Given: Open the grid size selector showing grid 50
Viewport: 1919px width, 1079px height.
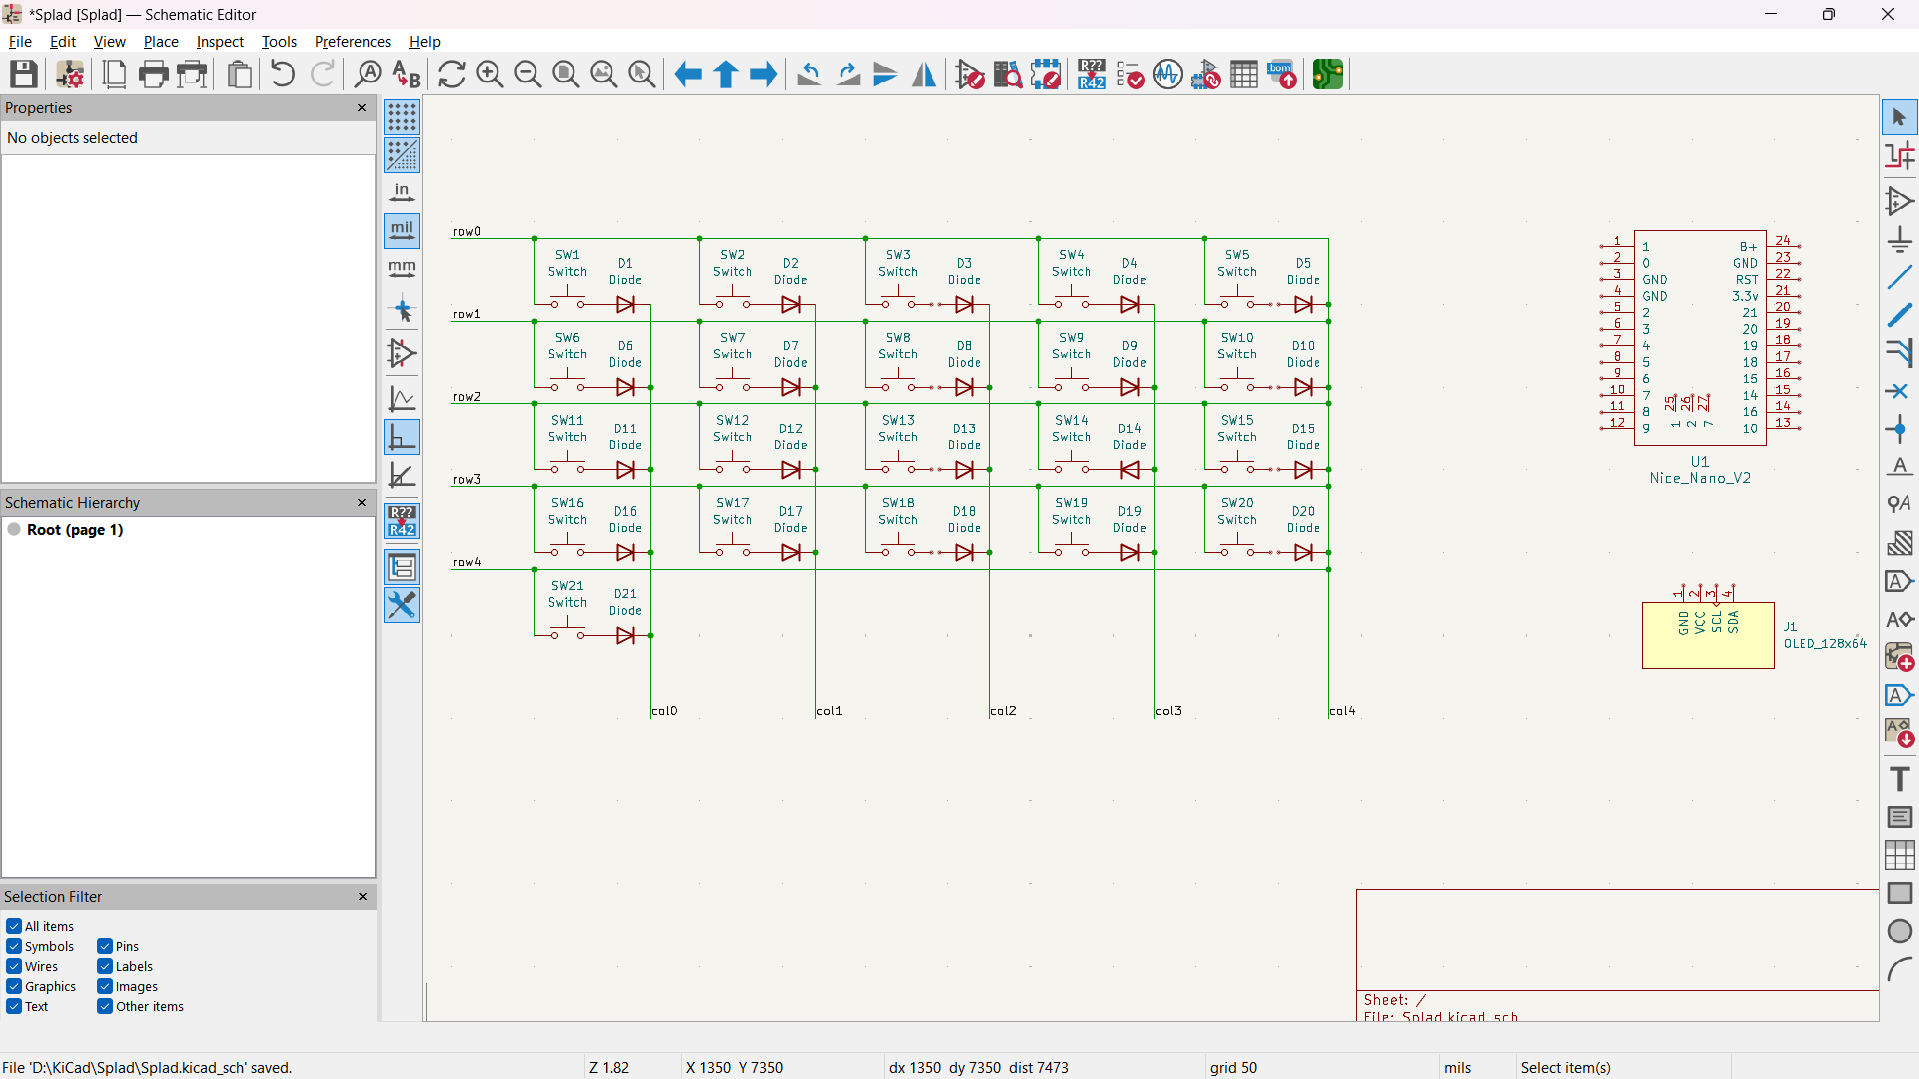Looking at the screenshot, I should [1233, 1067].
